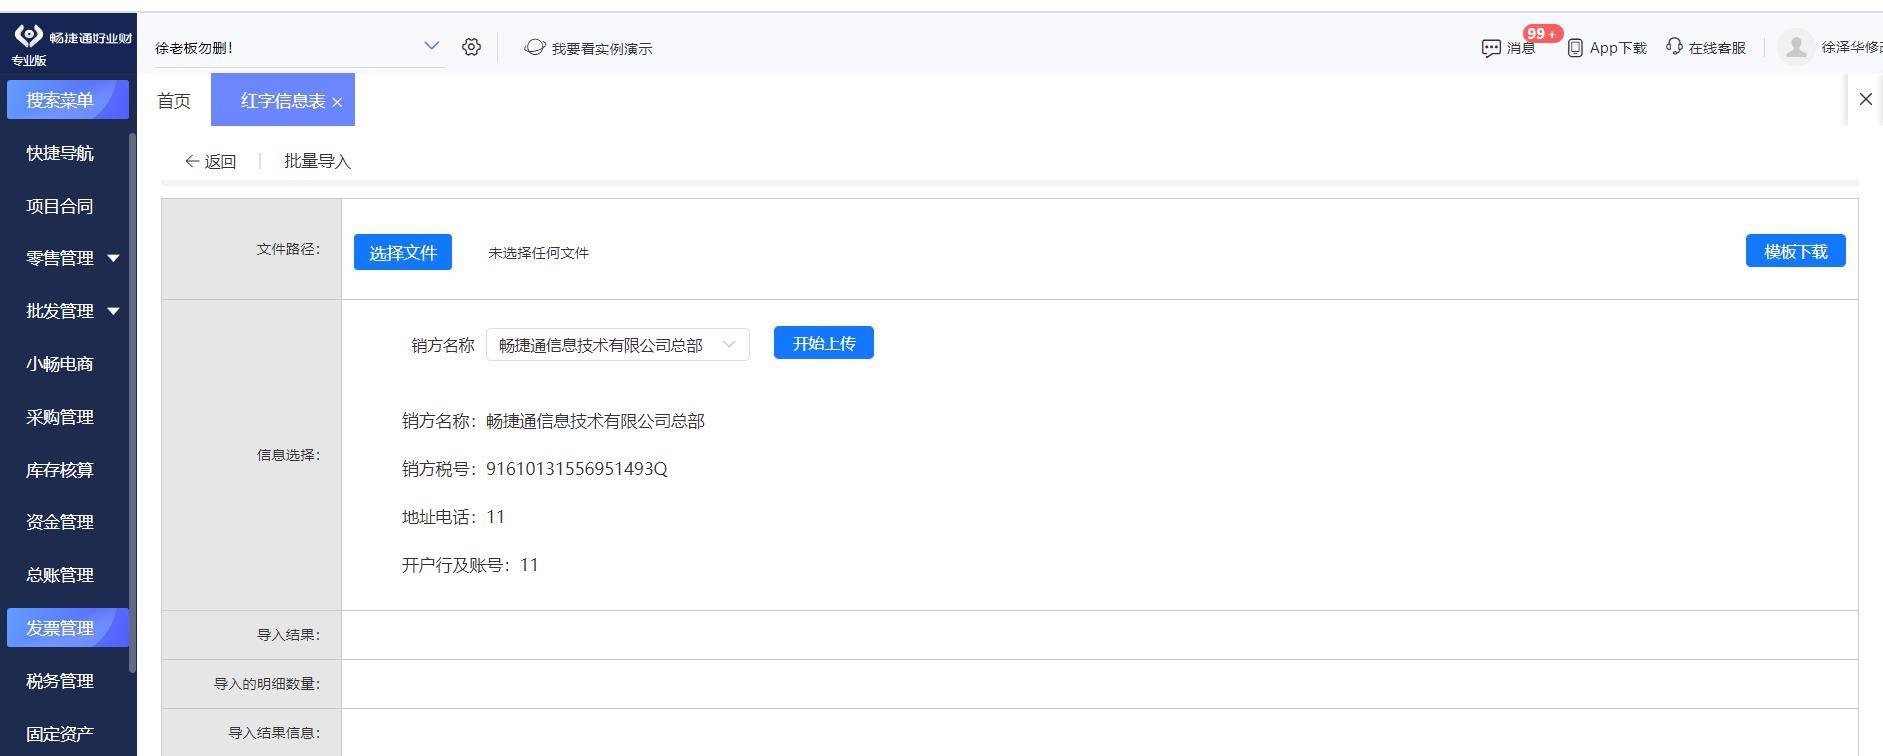Click the 模板下载 button
The height and width of the screenshot is (756, 1883).
1795,251
